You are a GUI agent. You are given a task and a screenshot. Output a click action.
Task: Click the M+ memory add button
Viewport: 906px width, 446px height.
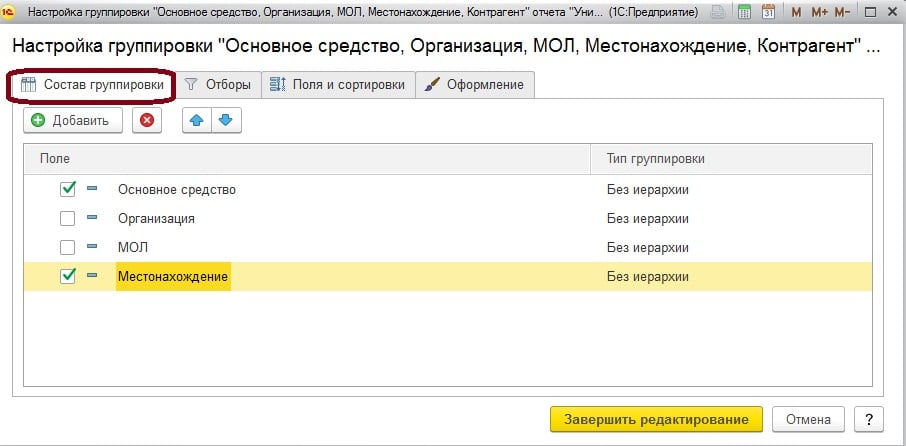[x=819, y=14]
